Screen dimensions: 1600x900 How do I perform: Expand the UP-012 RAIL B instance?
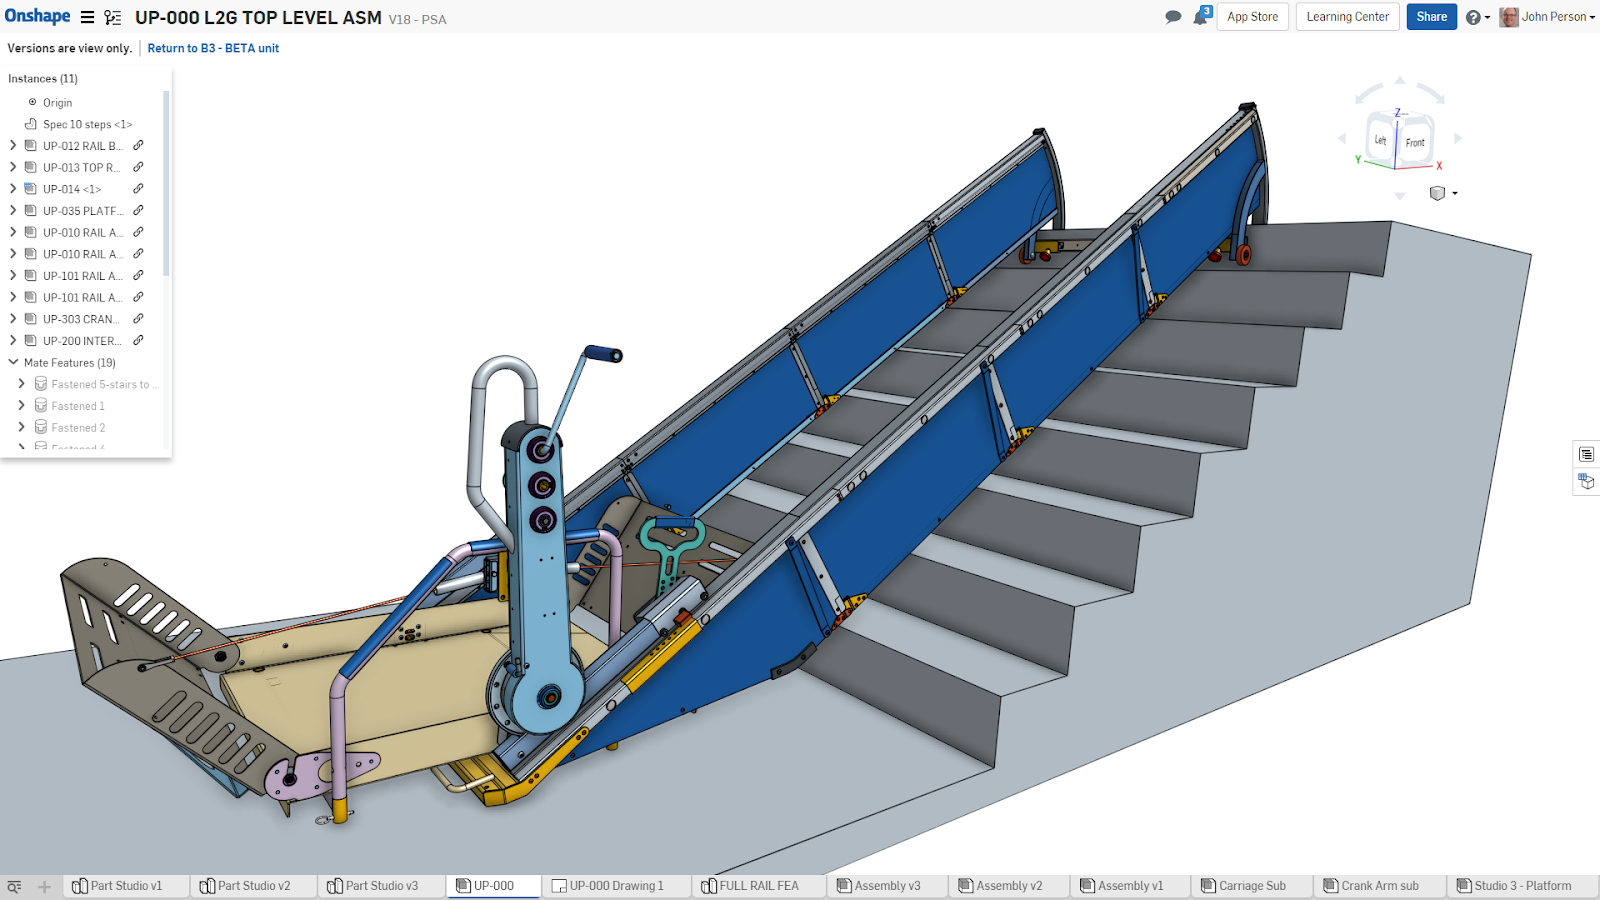(13, 146)
